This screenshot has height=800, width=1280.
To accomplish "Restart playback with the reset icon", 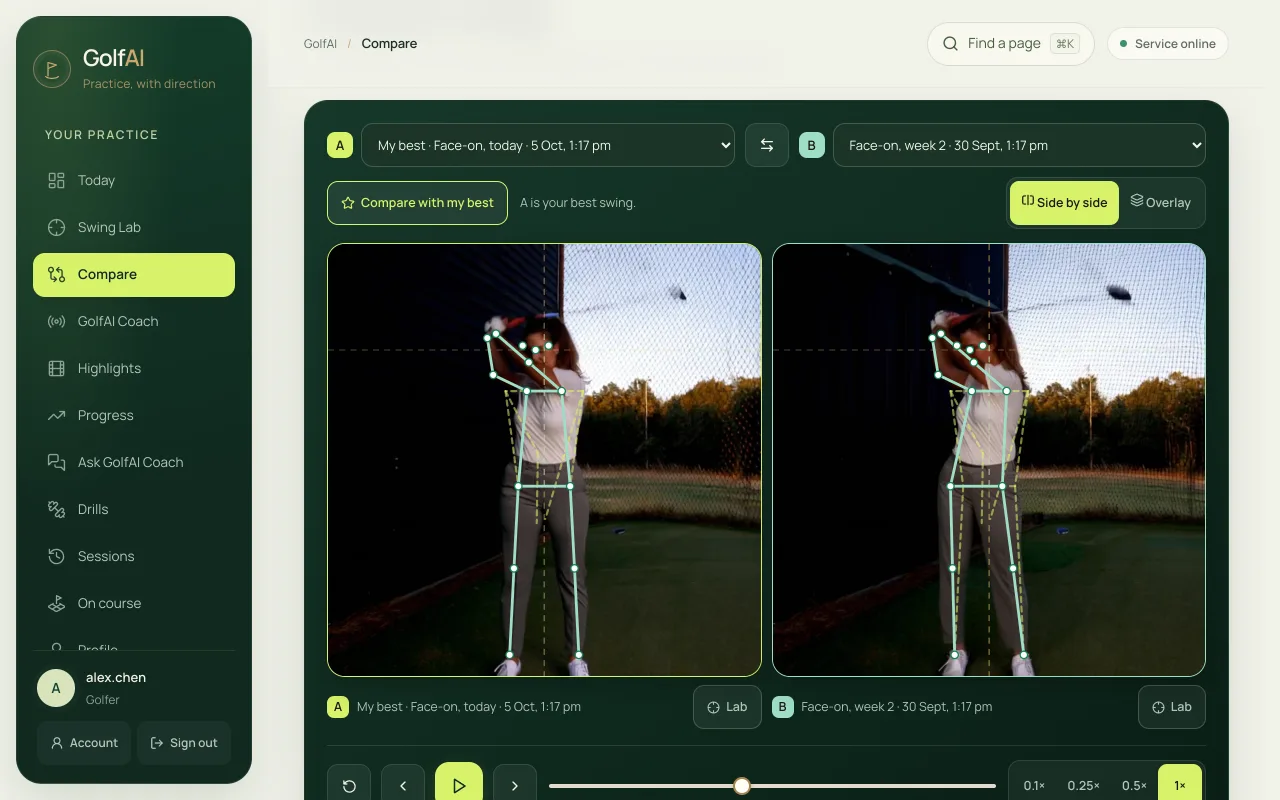I will pos(349,786).
